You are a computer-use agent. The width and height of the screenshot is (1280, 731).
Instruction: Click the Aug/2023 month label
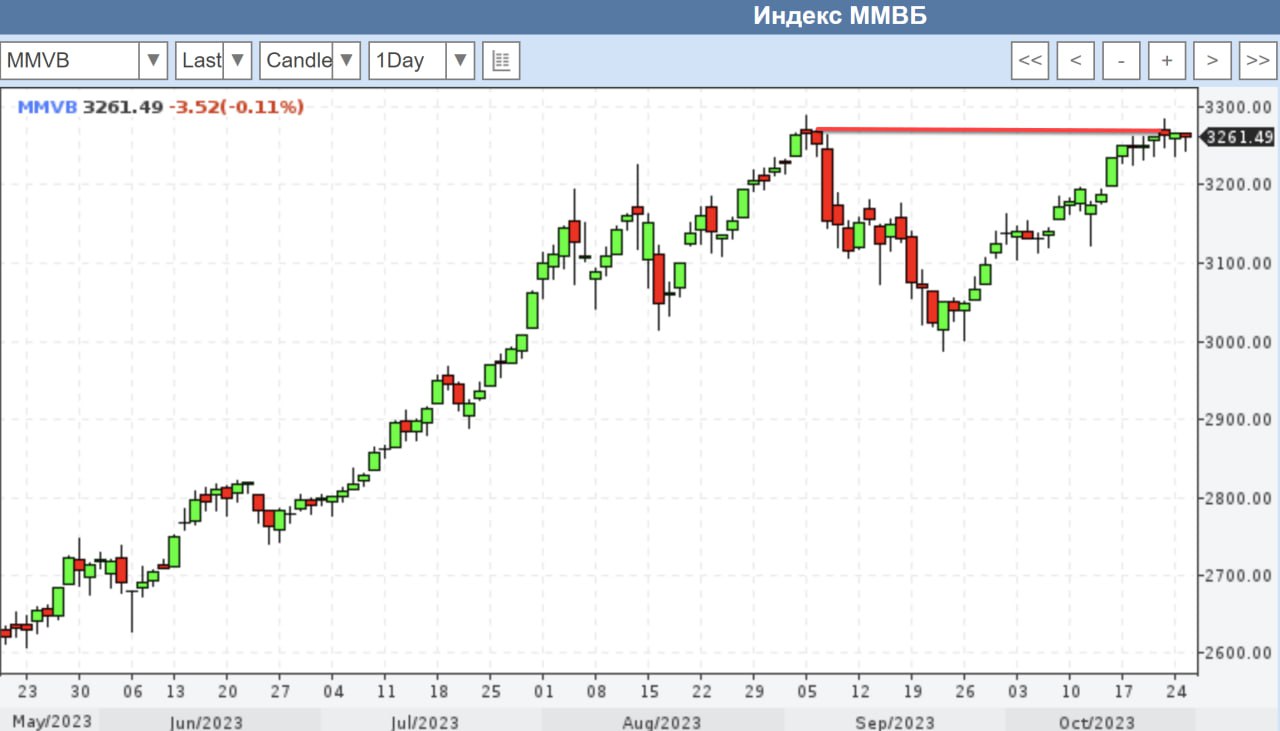pos(661,721)
